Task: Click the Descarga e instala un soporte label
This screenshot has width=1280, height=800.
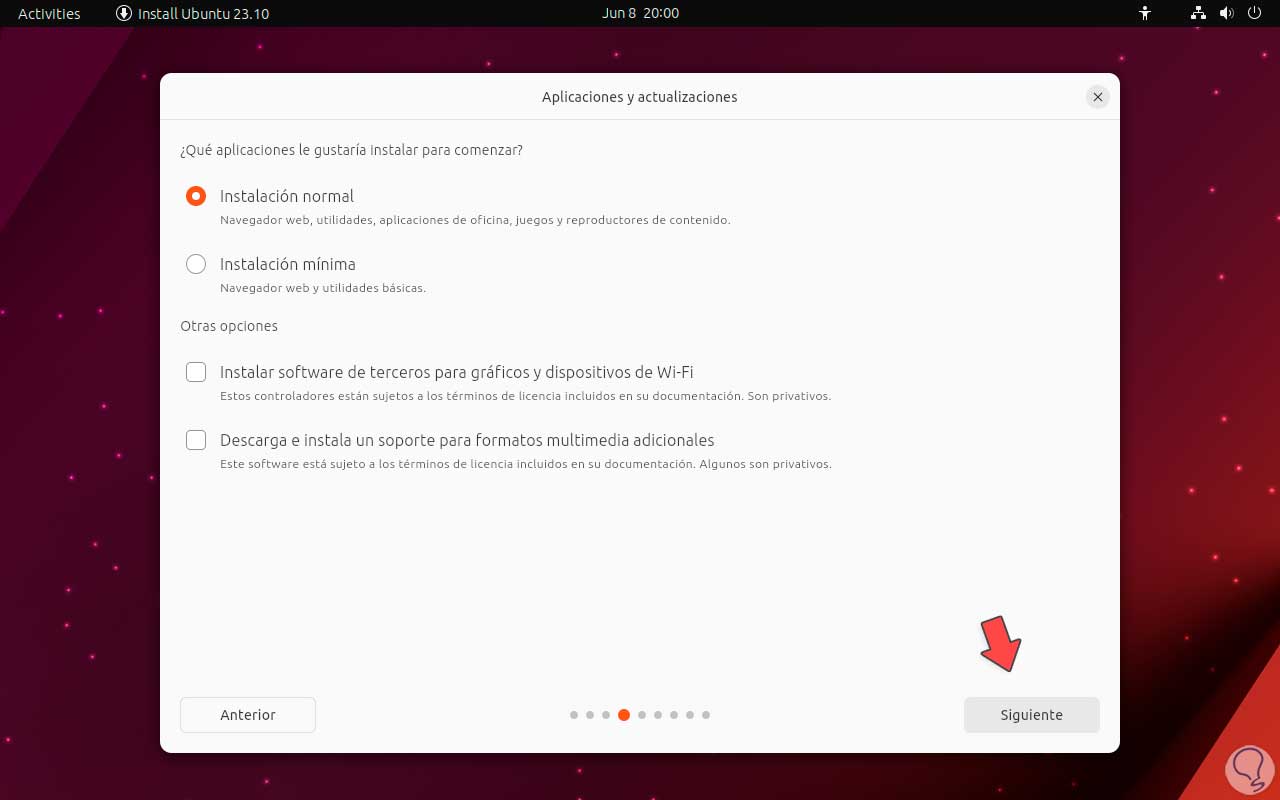Action: pyautogui.click(x=467, y=440)
